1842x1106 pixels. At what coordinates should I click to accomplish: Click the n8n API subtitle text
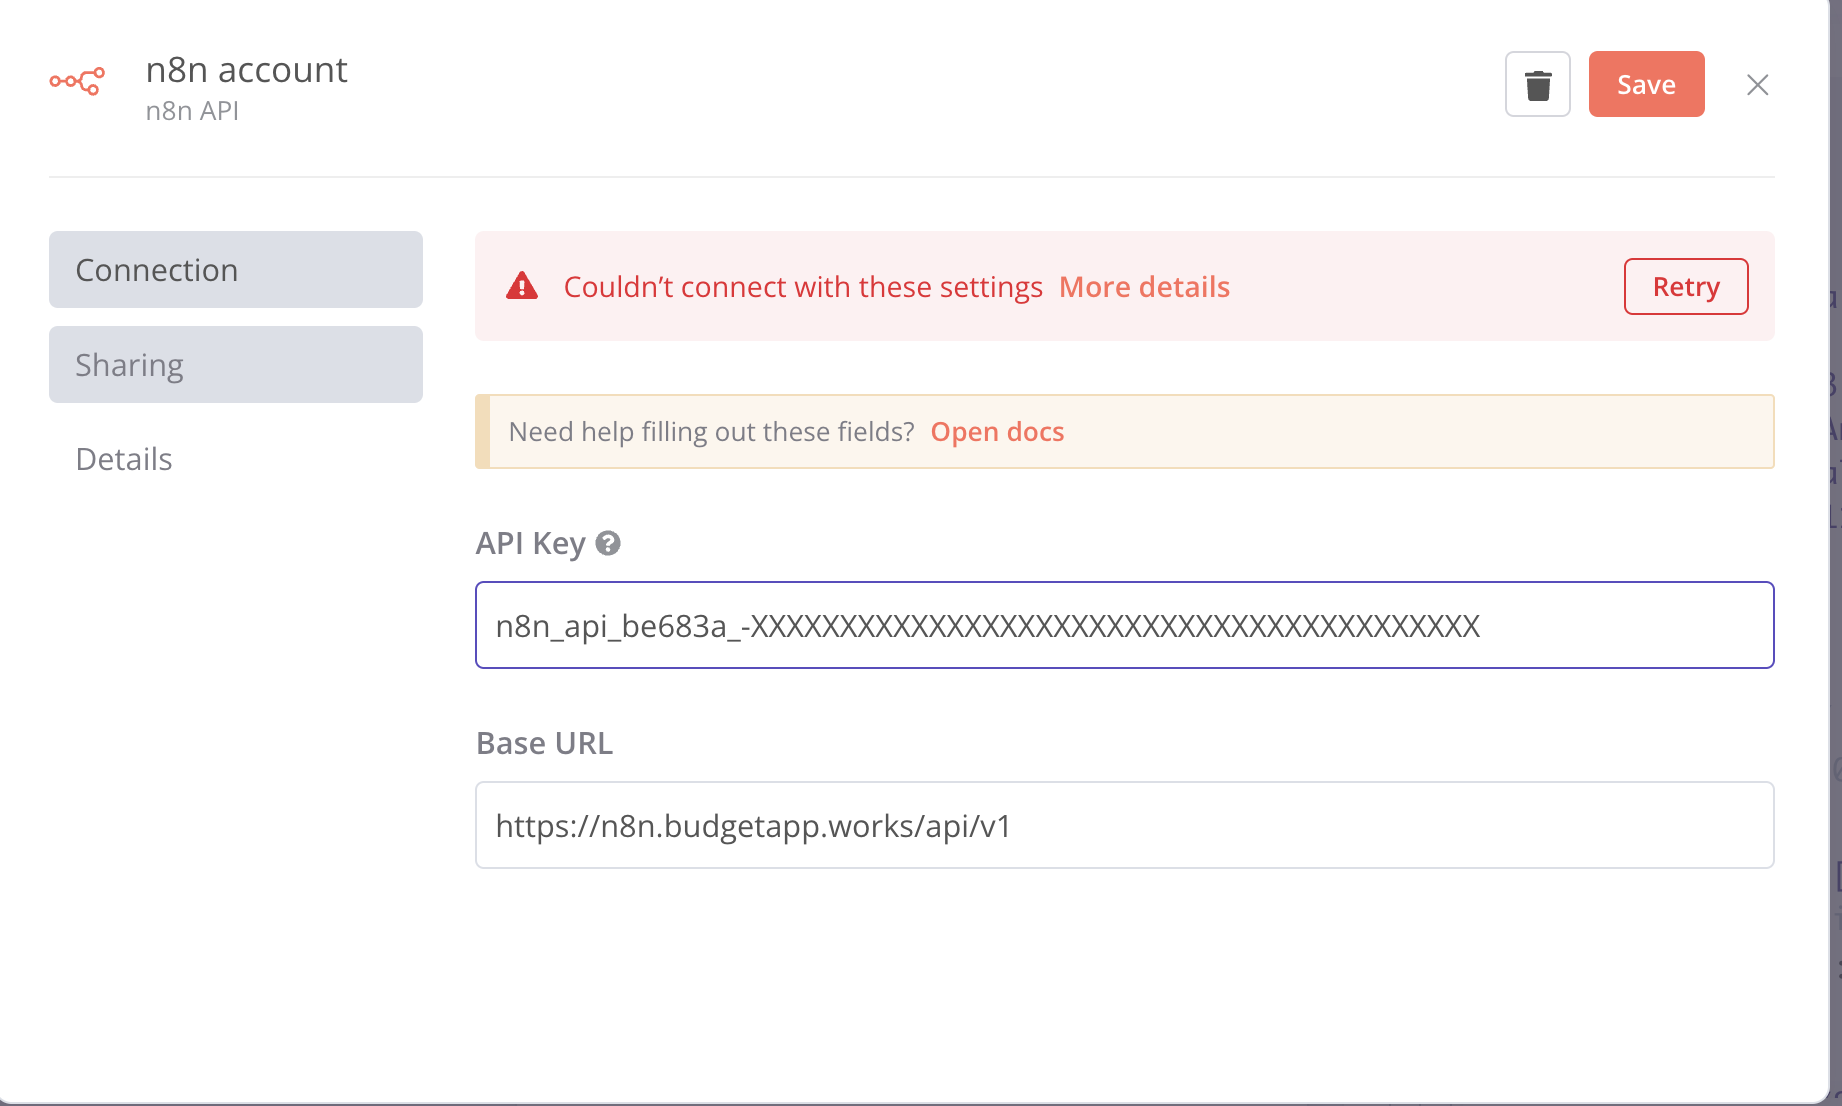pyautogui.click(x=192, y=111)
